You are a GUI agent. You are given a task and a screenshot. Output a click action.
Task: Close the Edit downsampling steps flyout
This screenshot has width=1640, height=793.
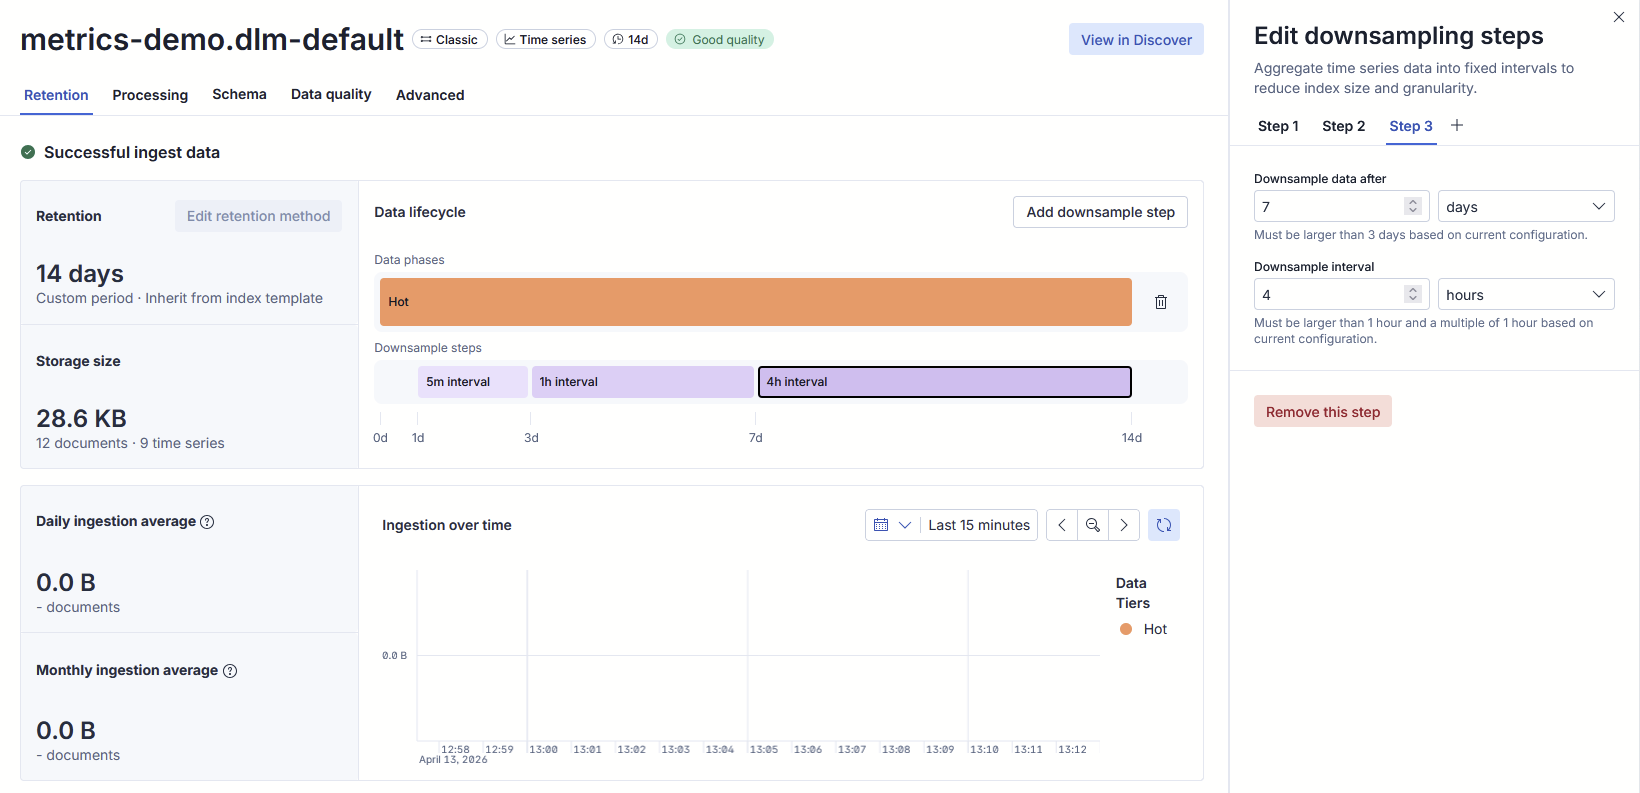tap(1619, 17)
